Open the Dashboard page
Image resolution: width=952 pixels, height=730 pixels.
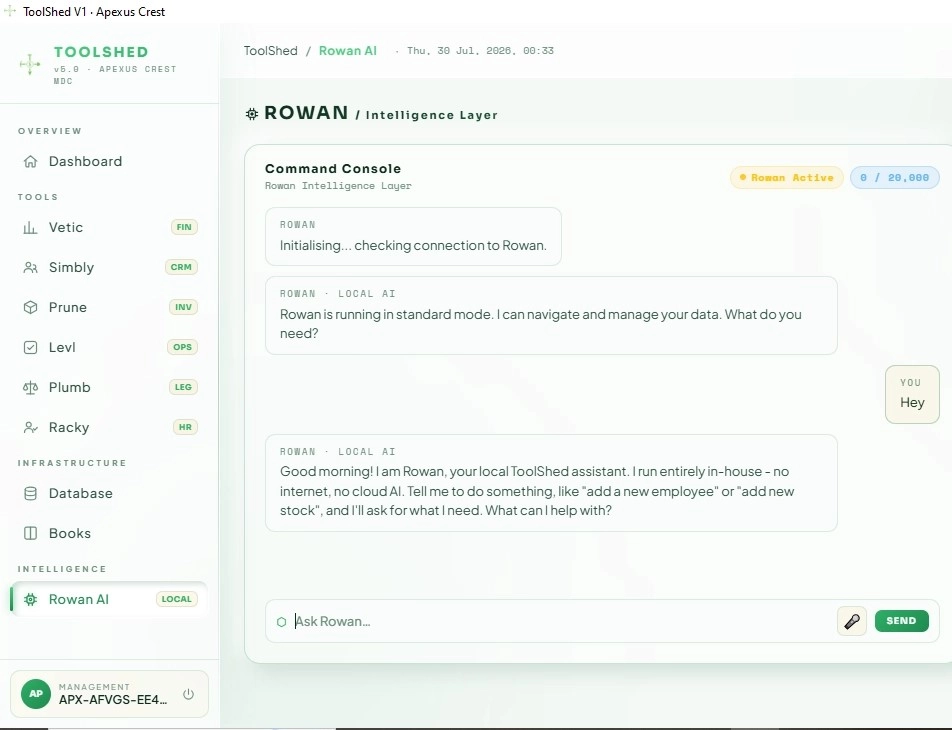point(109,162)
